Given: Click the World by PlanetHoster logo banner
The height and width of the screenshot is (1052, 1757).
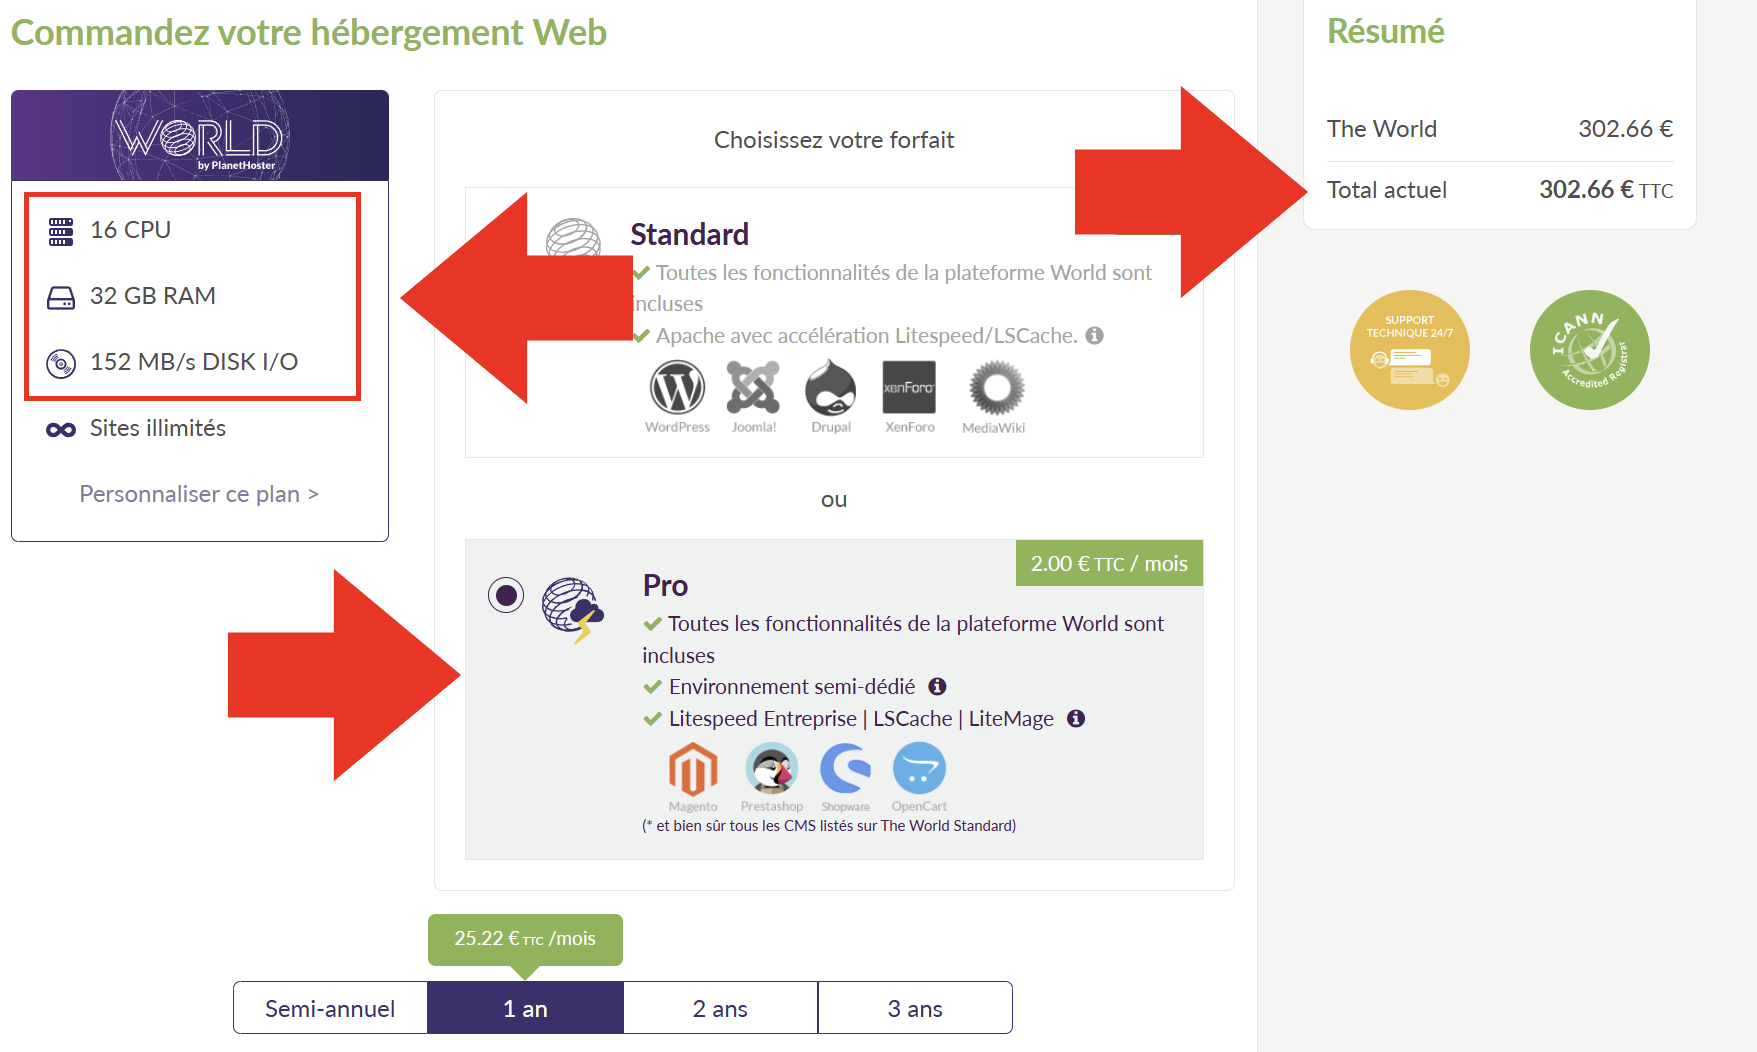Looking at the screenshot, I should [200, 136].
